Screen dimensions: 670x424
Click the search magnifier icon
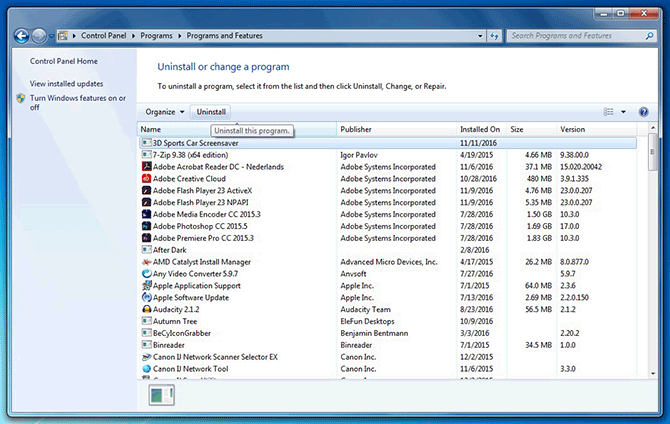click(x=649, y=36)
